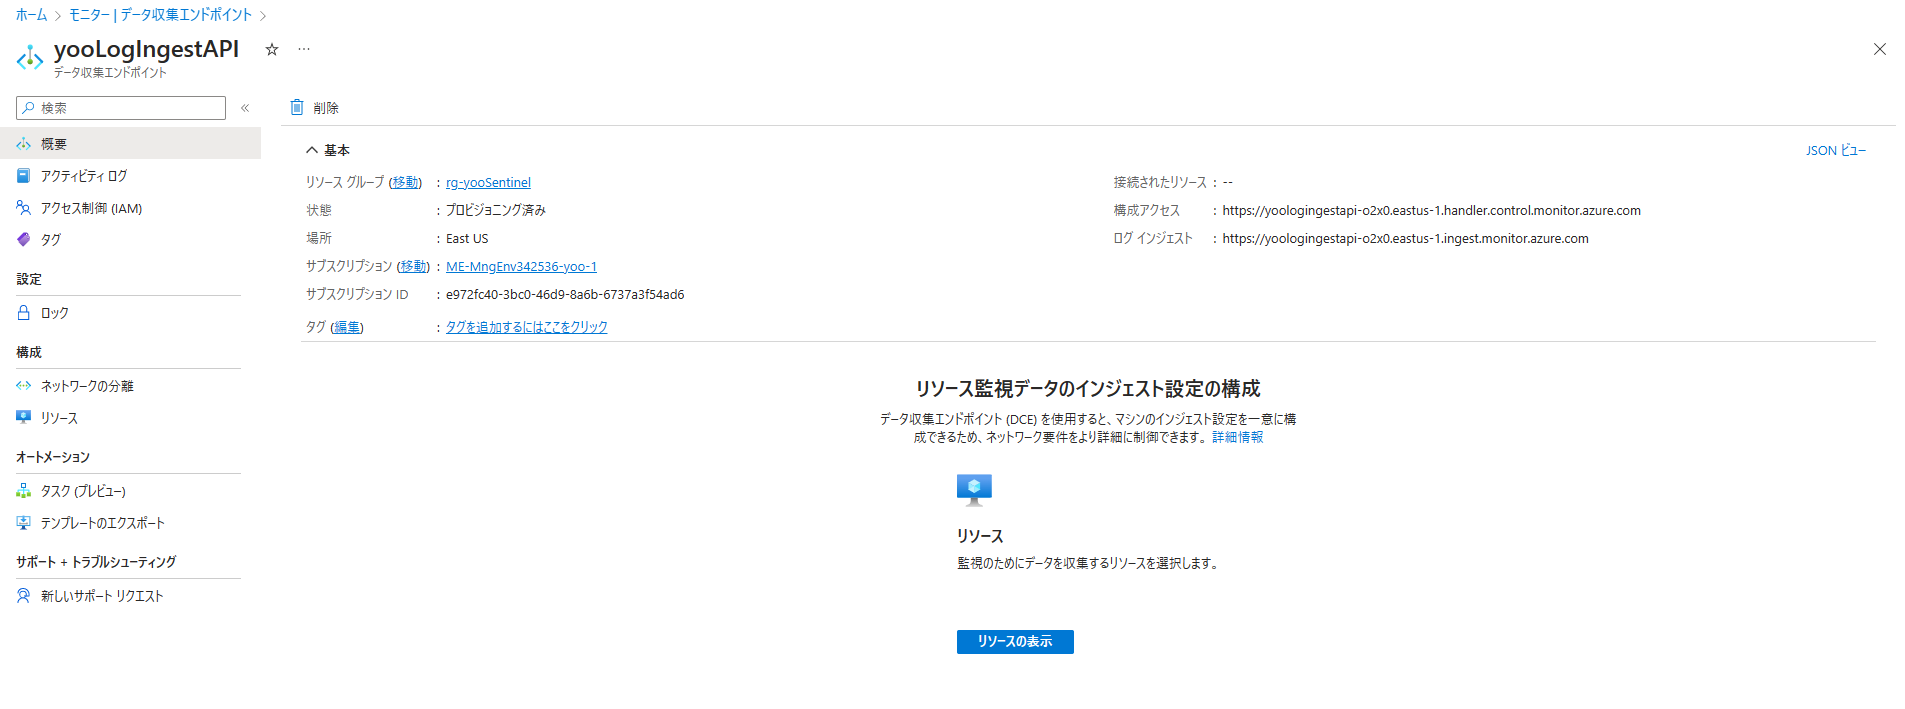Viewport: 1905px width, 709px height.
Task: Open リソース item under 構成
Action: (130, 417)
